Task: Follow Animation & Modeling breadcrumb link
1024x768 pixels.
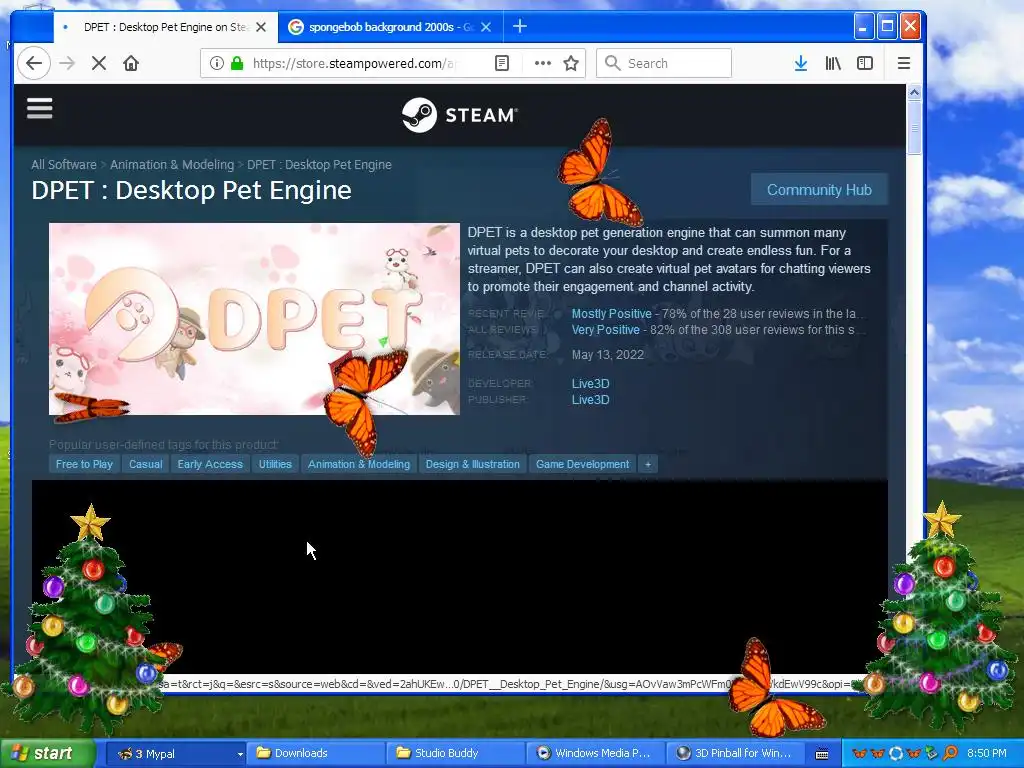Action: (x=172, y=165)
